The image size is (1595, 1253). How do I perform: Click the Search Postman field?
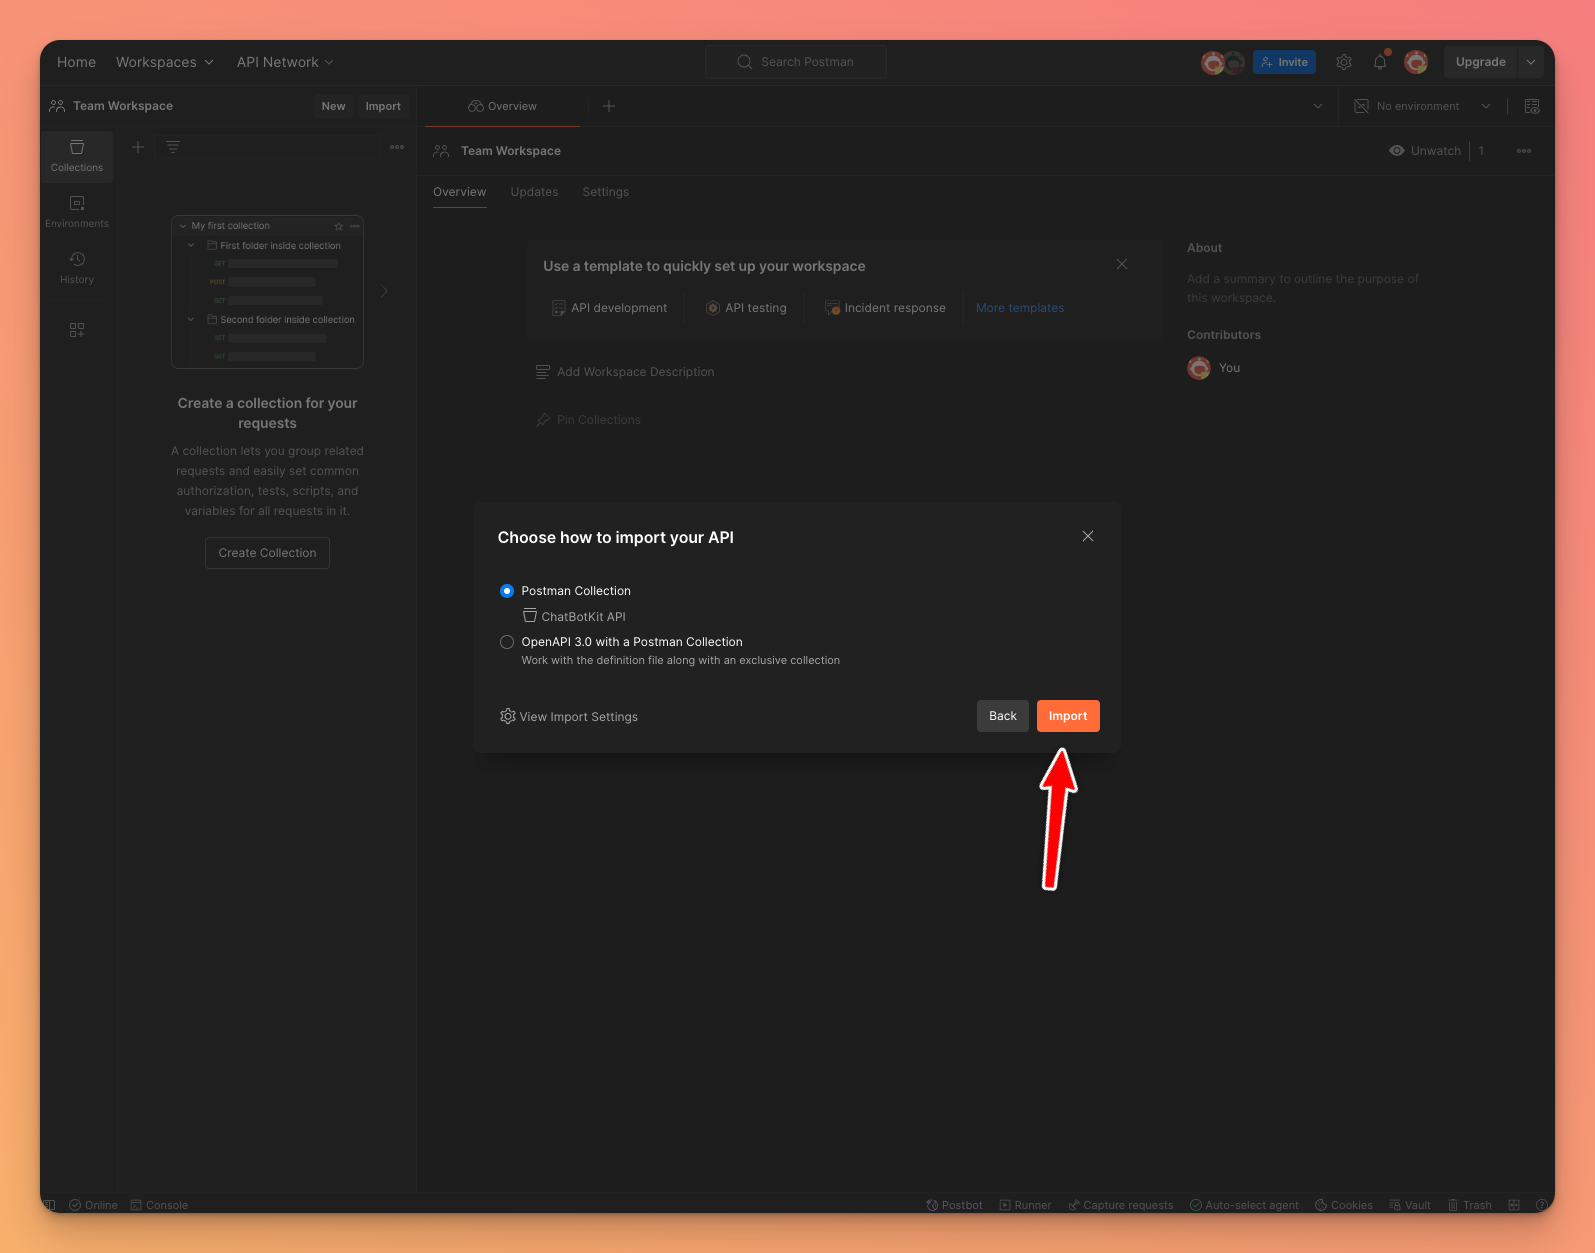(796, 62)
